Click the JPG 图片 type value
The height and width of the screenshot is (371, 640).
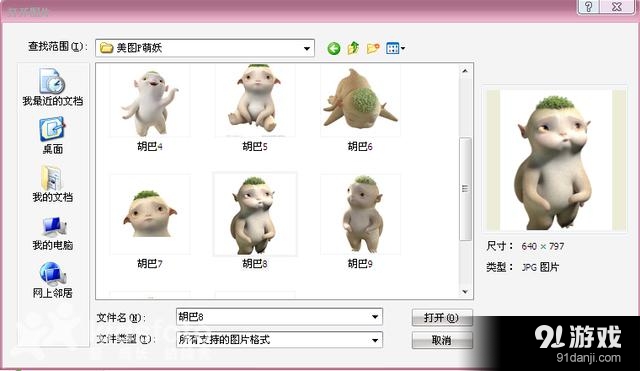[x=540, y=267]
